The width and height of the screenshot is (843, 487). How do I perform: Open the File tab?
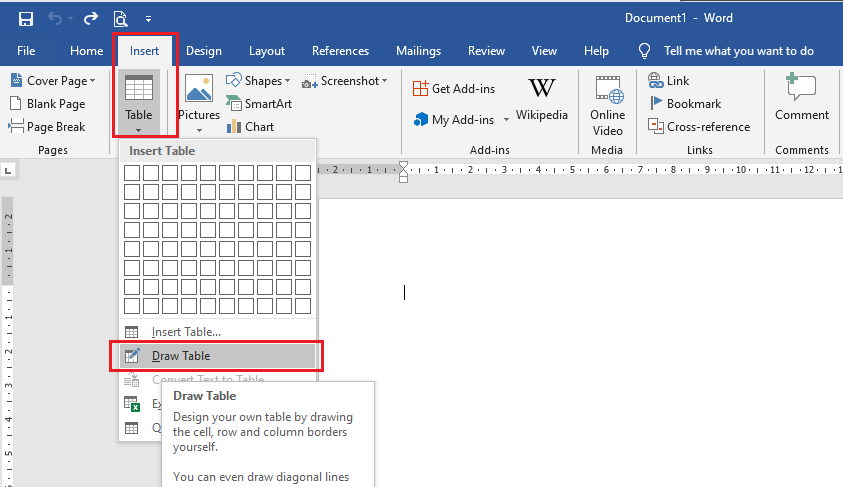pyautogui.click(x=26, y=51)
